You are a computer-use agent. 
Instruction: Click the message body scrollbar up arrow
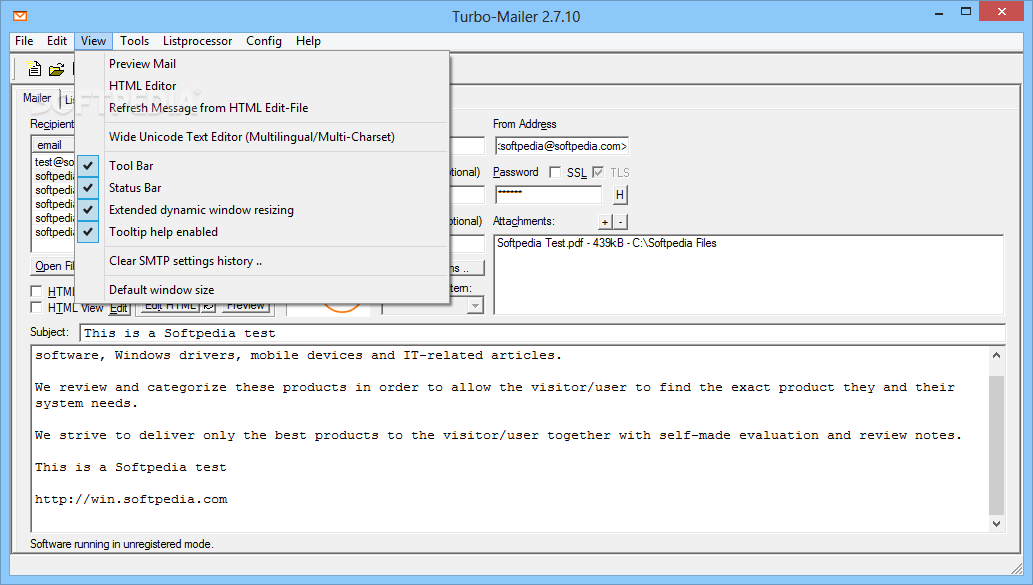[x=996, y=356]
